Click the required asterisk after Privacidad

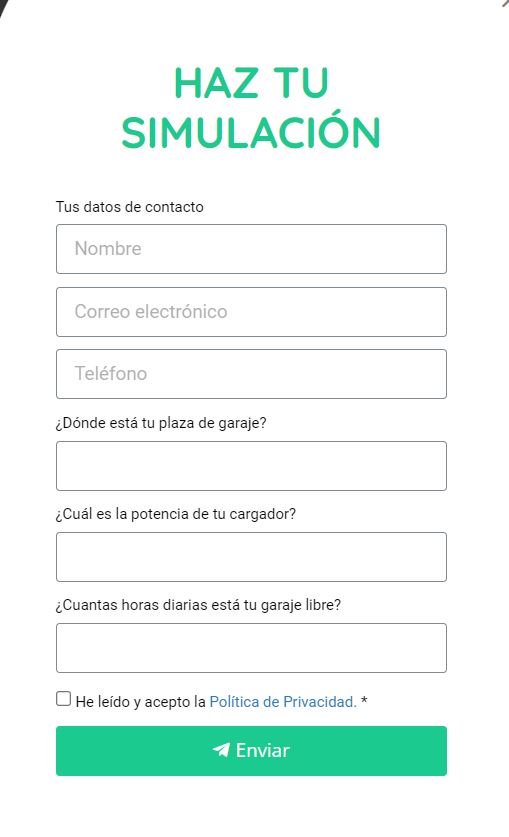click(364, 700)
